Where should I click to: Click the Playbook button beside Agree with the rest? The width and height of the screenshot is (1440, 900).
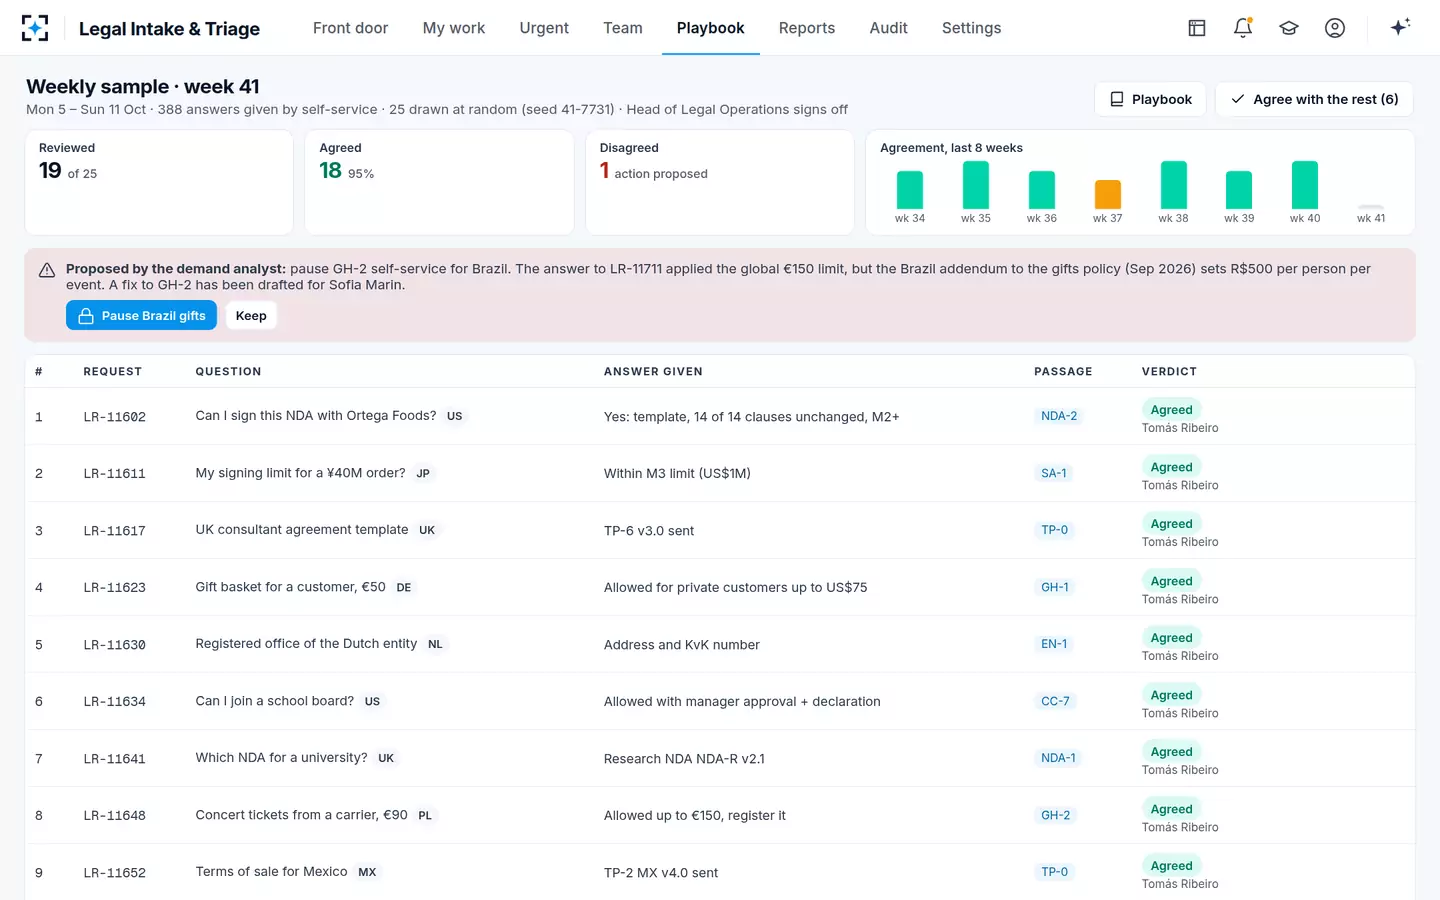click(1150, 99)
